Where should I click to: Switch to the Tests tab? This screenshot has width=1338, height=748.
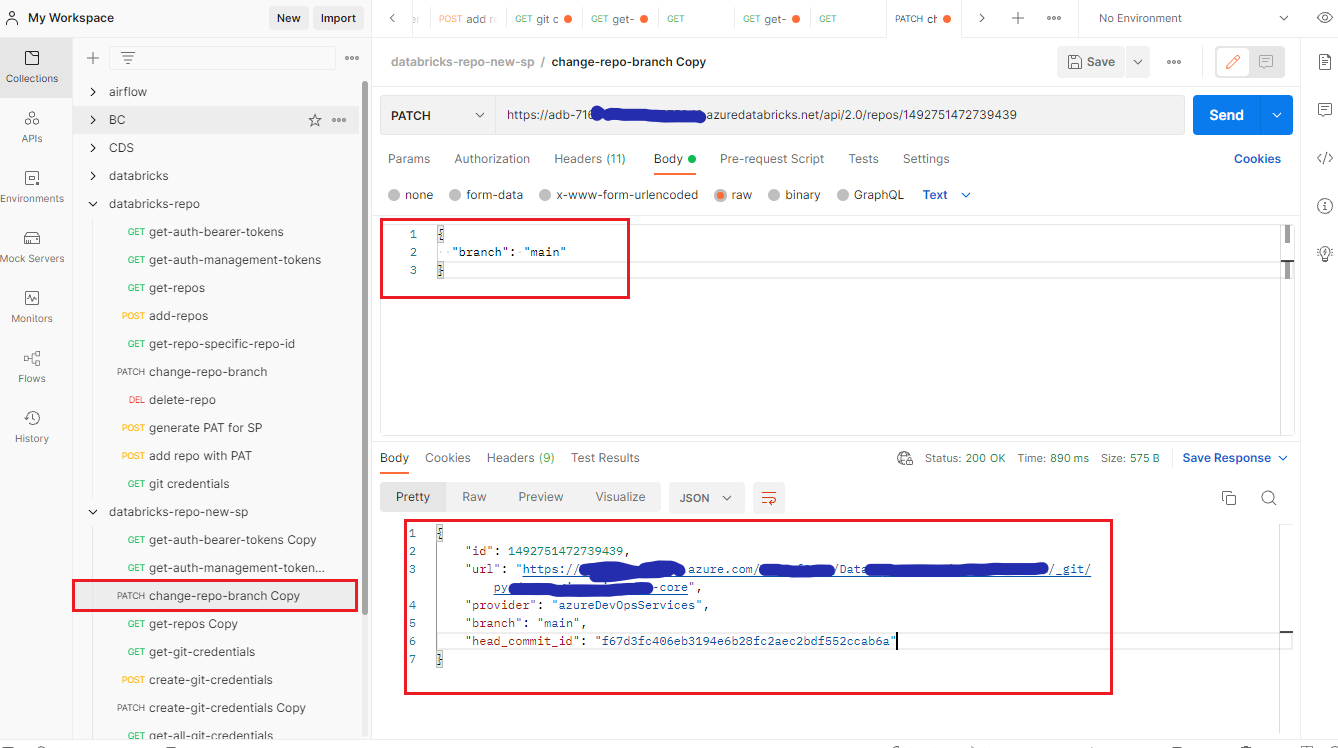point(863,159)
